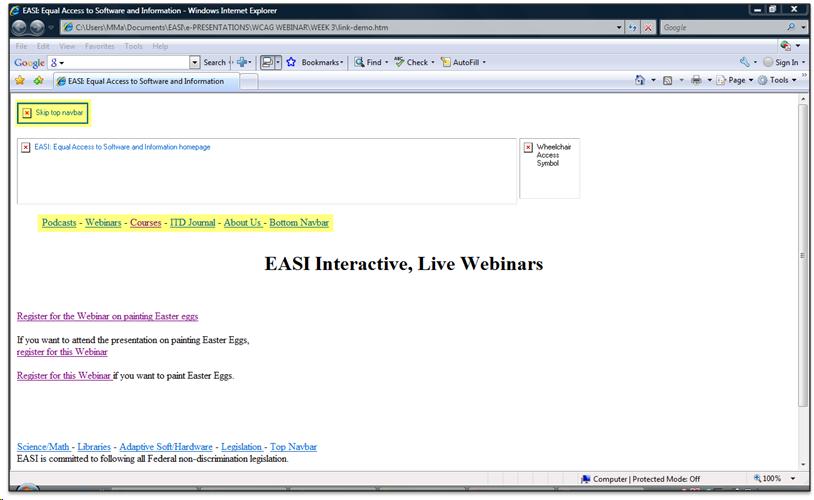Click the Webinars navbar link
The height and width of the screenshot is (500, 814).
[103, 223]
